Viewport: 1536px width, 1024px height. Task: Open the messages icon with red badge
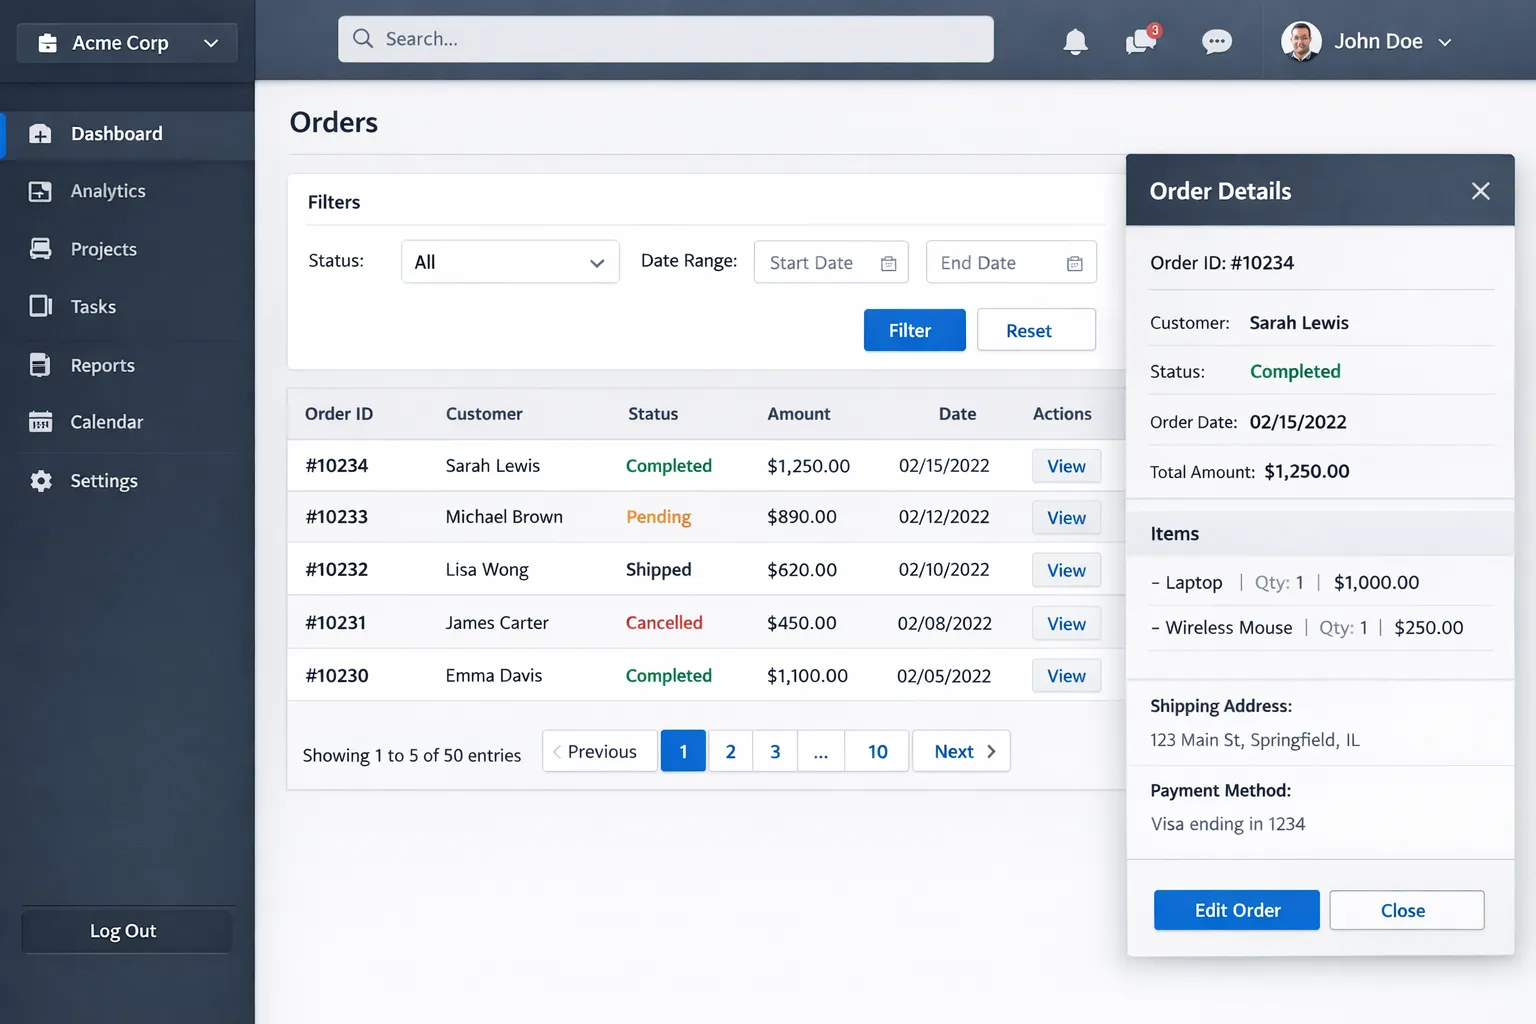click(1141, 41)
